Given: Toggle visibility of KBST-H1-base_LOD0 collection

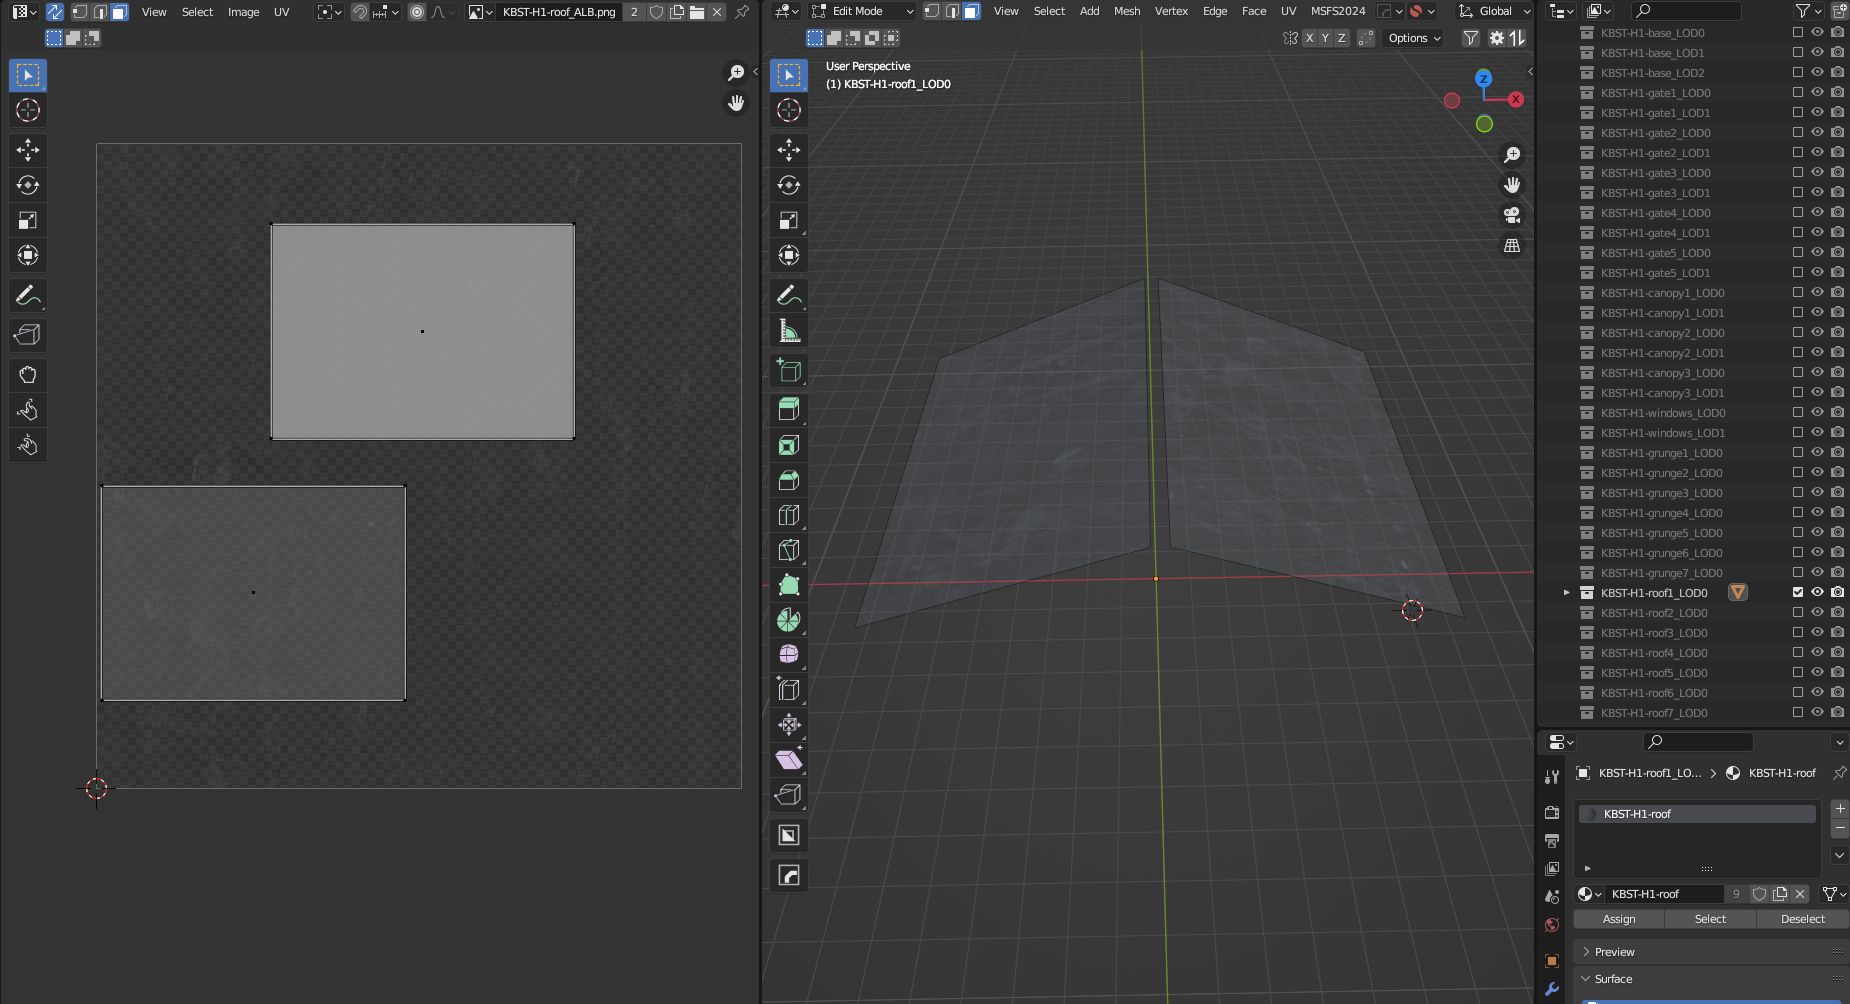Looking at the screenshot, I should tap(1817, 32).
